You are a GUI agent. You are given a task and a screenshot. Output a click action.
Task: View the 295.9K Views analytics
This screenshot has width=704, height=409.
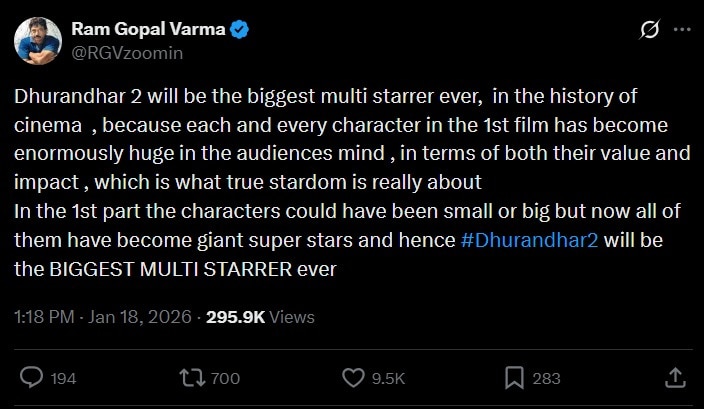point(260,317)
